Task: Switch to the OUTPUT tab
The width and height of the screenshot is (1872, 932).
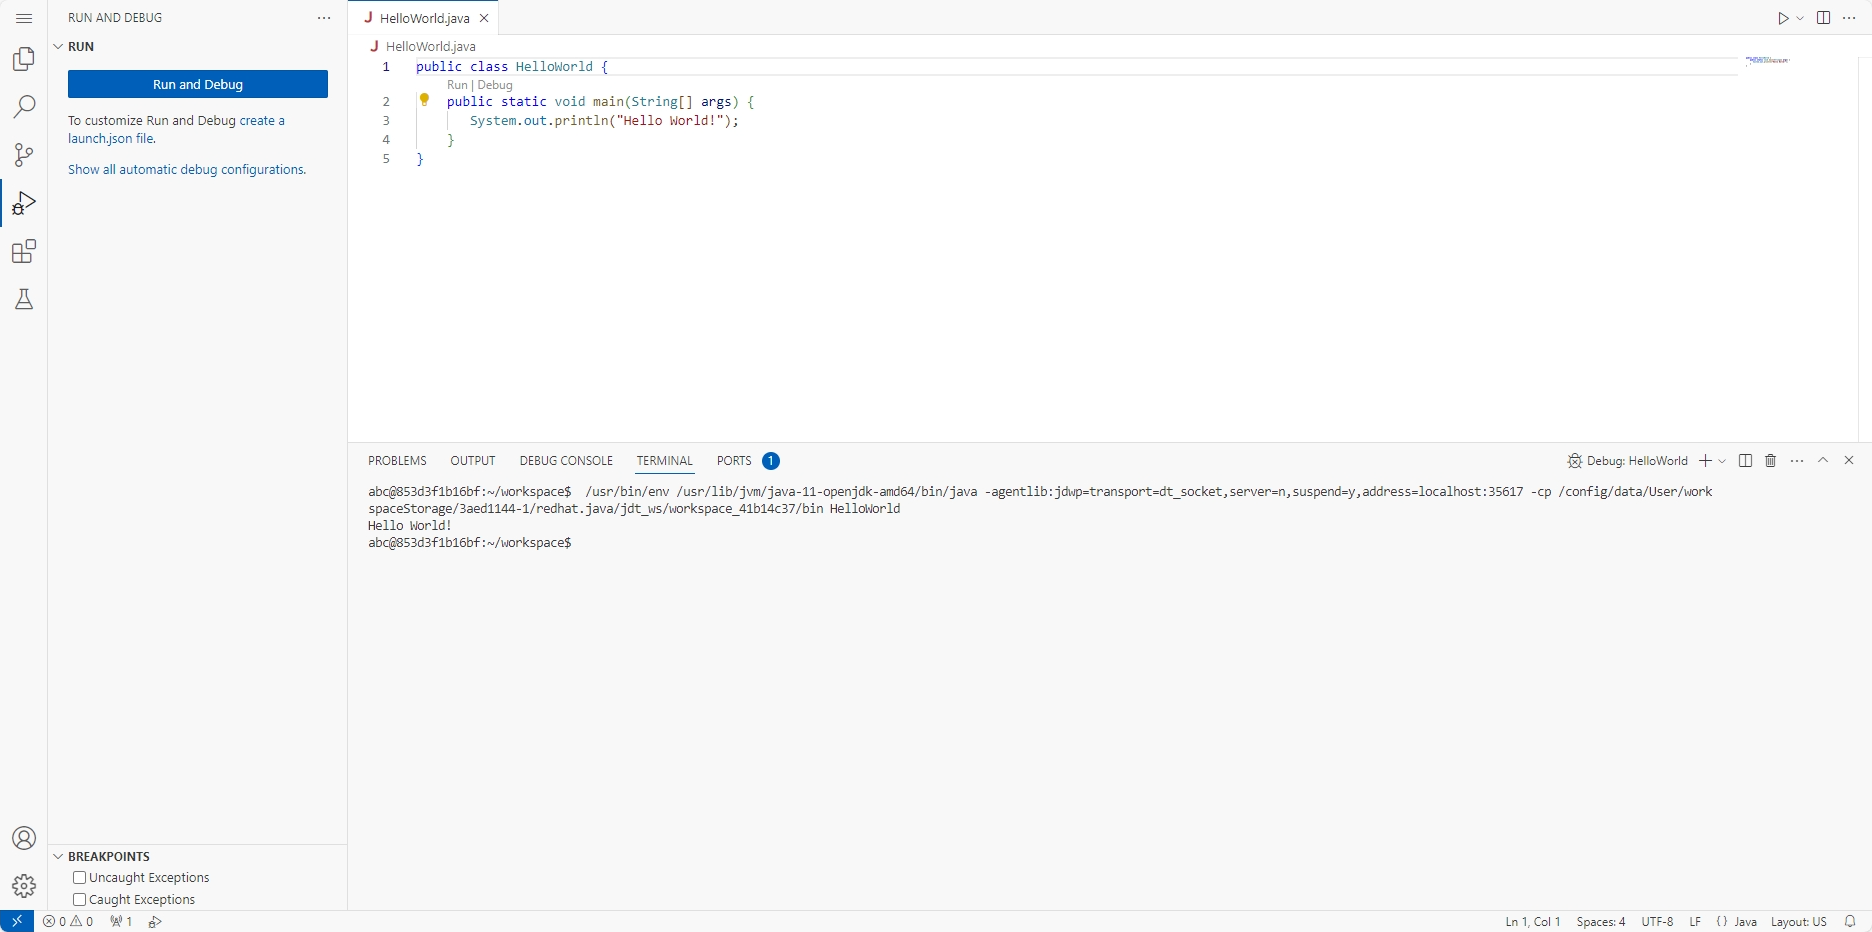Action: coord(473,461)
